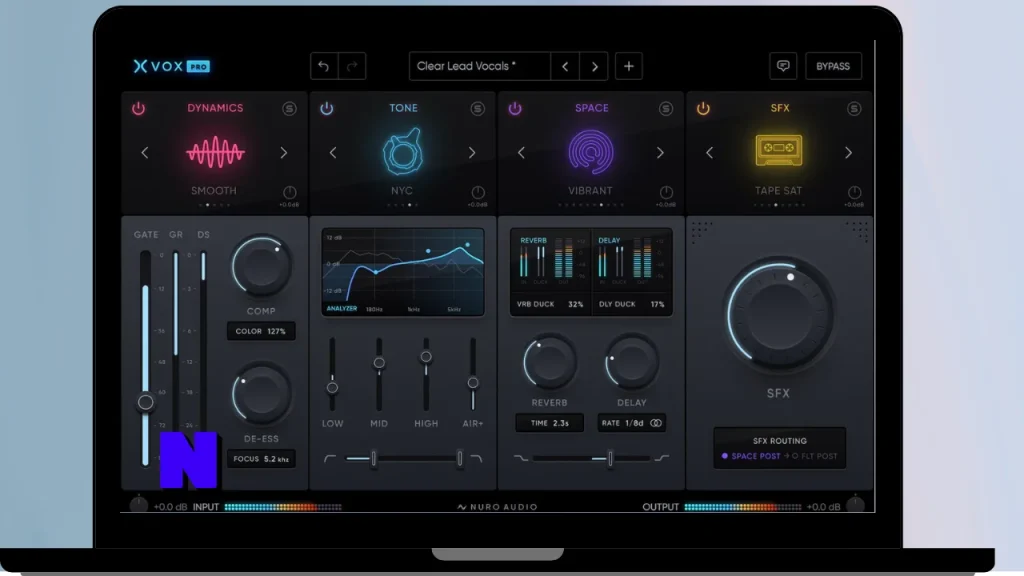
Task: Switch Dynamics to previous style (left arrow)
Action: point(145,153)
